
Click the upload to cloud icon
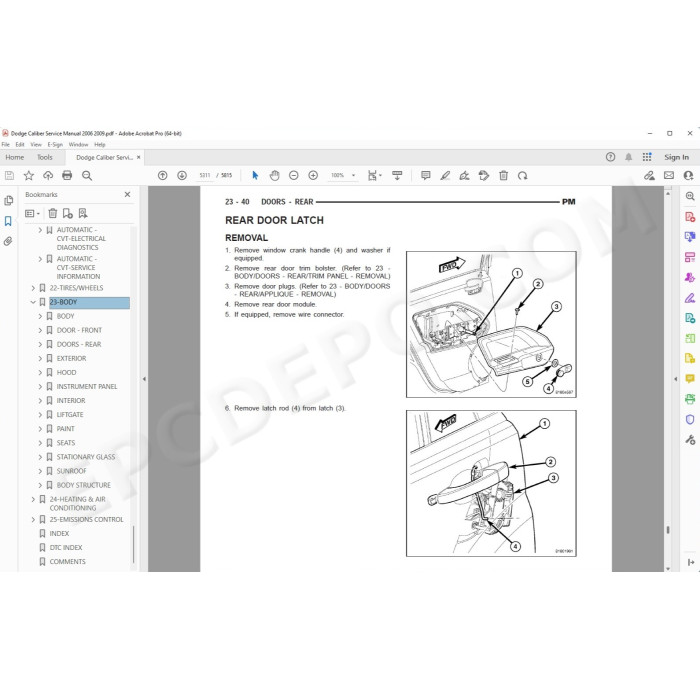tap(48, 175)
